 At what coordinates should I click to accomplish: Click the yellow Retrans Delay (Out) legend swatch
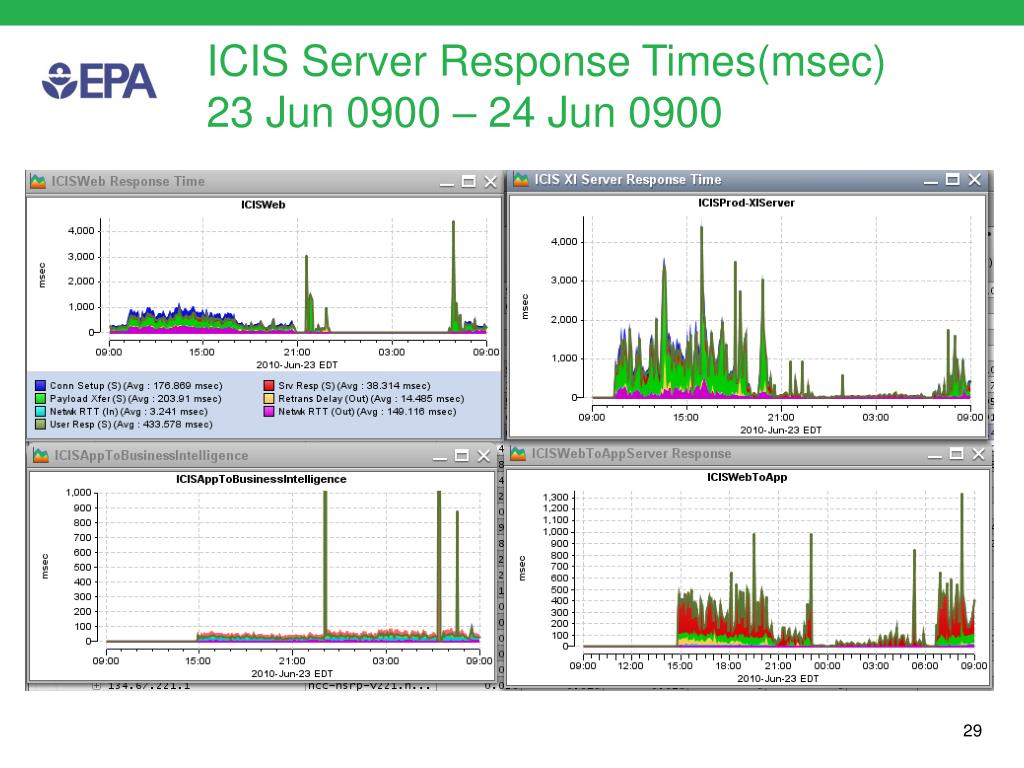coord(269,398)
